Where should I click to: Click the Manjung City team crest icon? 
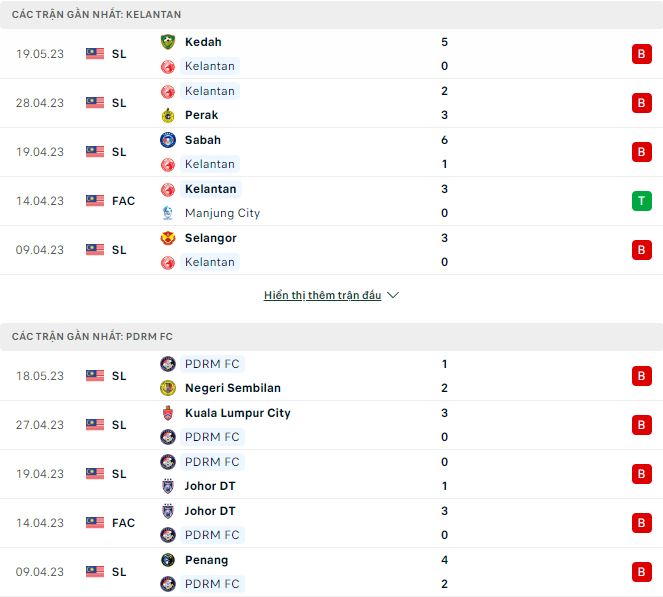167,213
